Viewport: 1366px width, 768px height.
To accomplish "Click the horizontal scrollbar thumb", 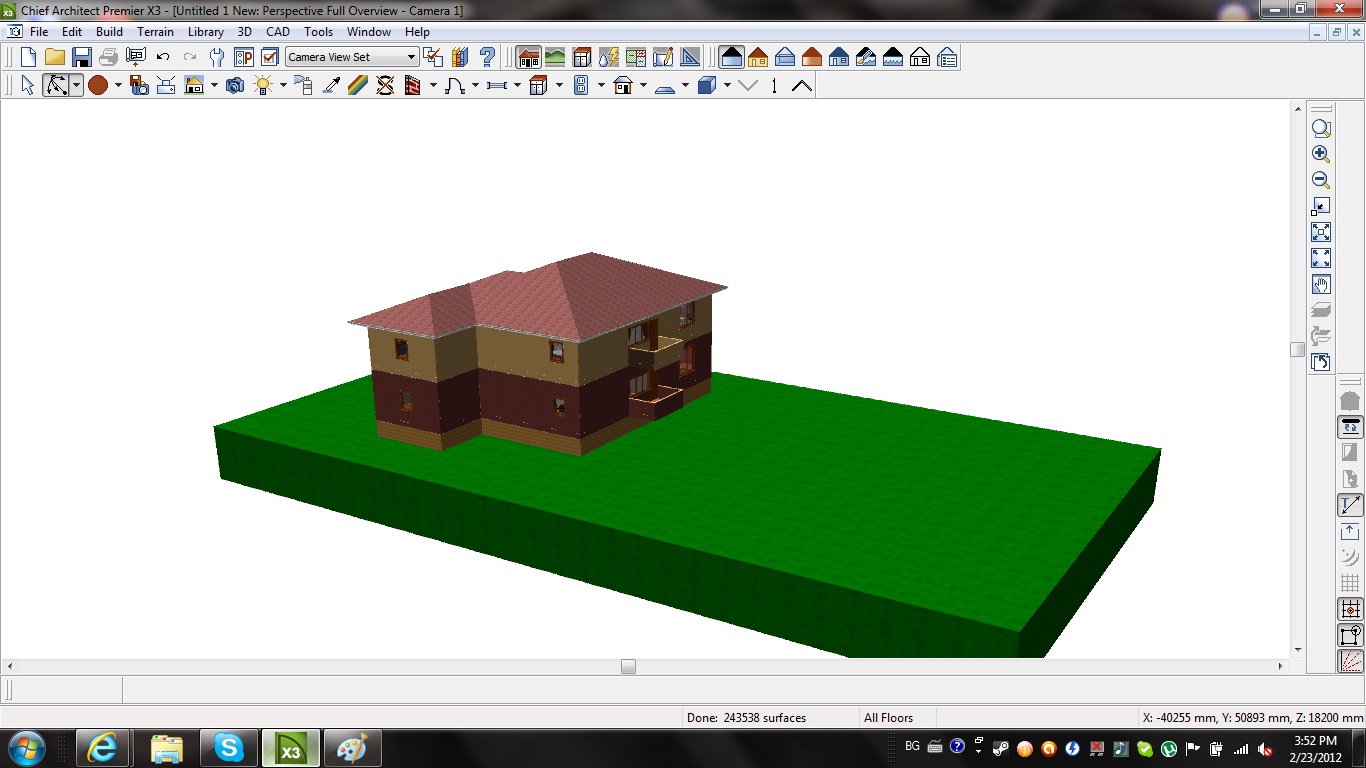I will point(628,666).
